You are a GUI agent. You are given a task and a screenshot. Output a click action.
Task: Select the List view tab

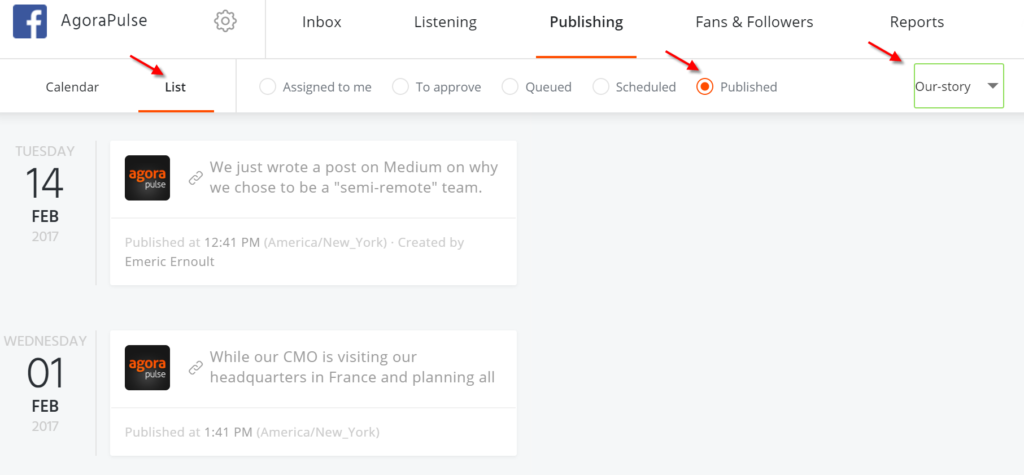click(x=176, y=87)
